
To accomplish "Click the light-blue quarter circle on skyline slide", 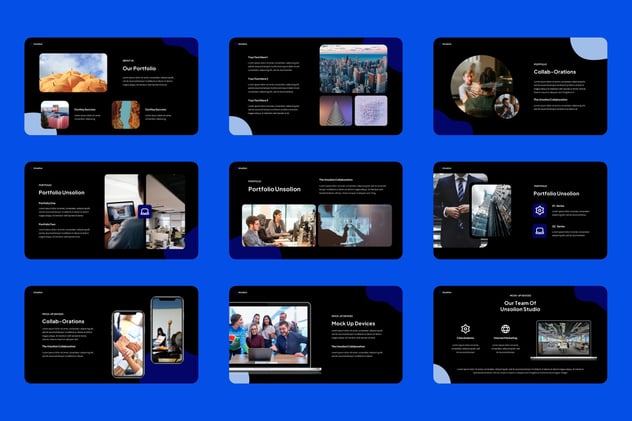I will (x=240, y=125).
